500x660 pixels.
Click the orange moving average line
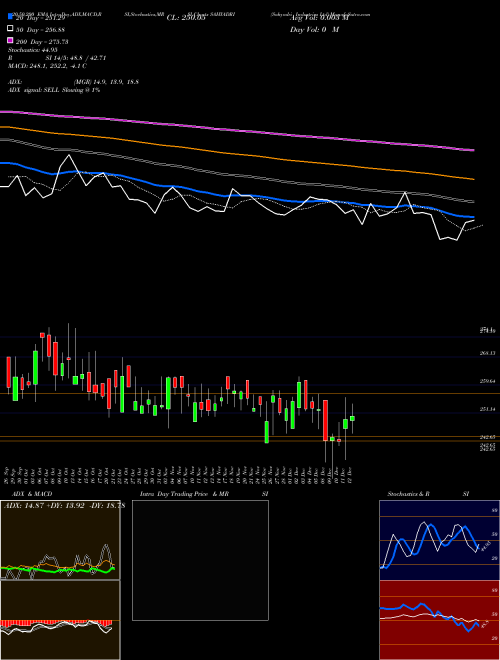point(236,153)
